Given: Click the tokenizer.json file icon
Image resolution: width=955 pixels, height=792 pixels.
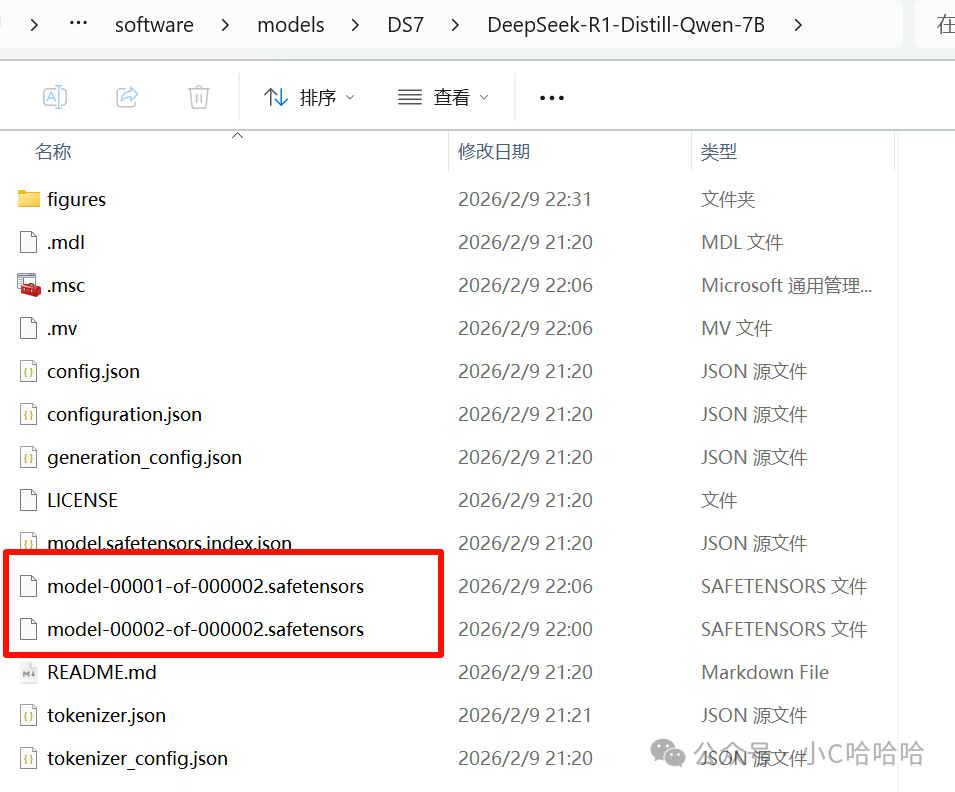Looking at the screenshot, I should (x=29, y=715).
